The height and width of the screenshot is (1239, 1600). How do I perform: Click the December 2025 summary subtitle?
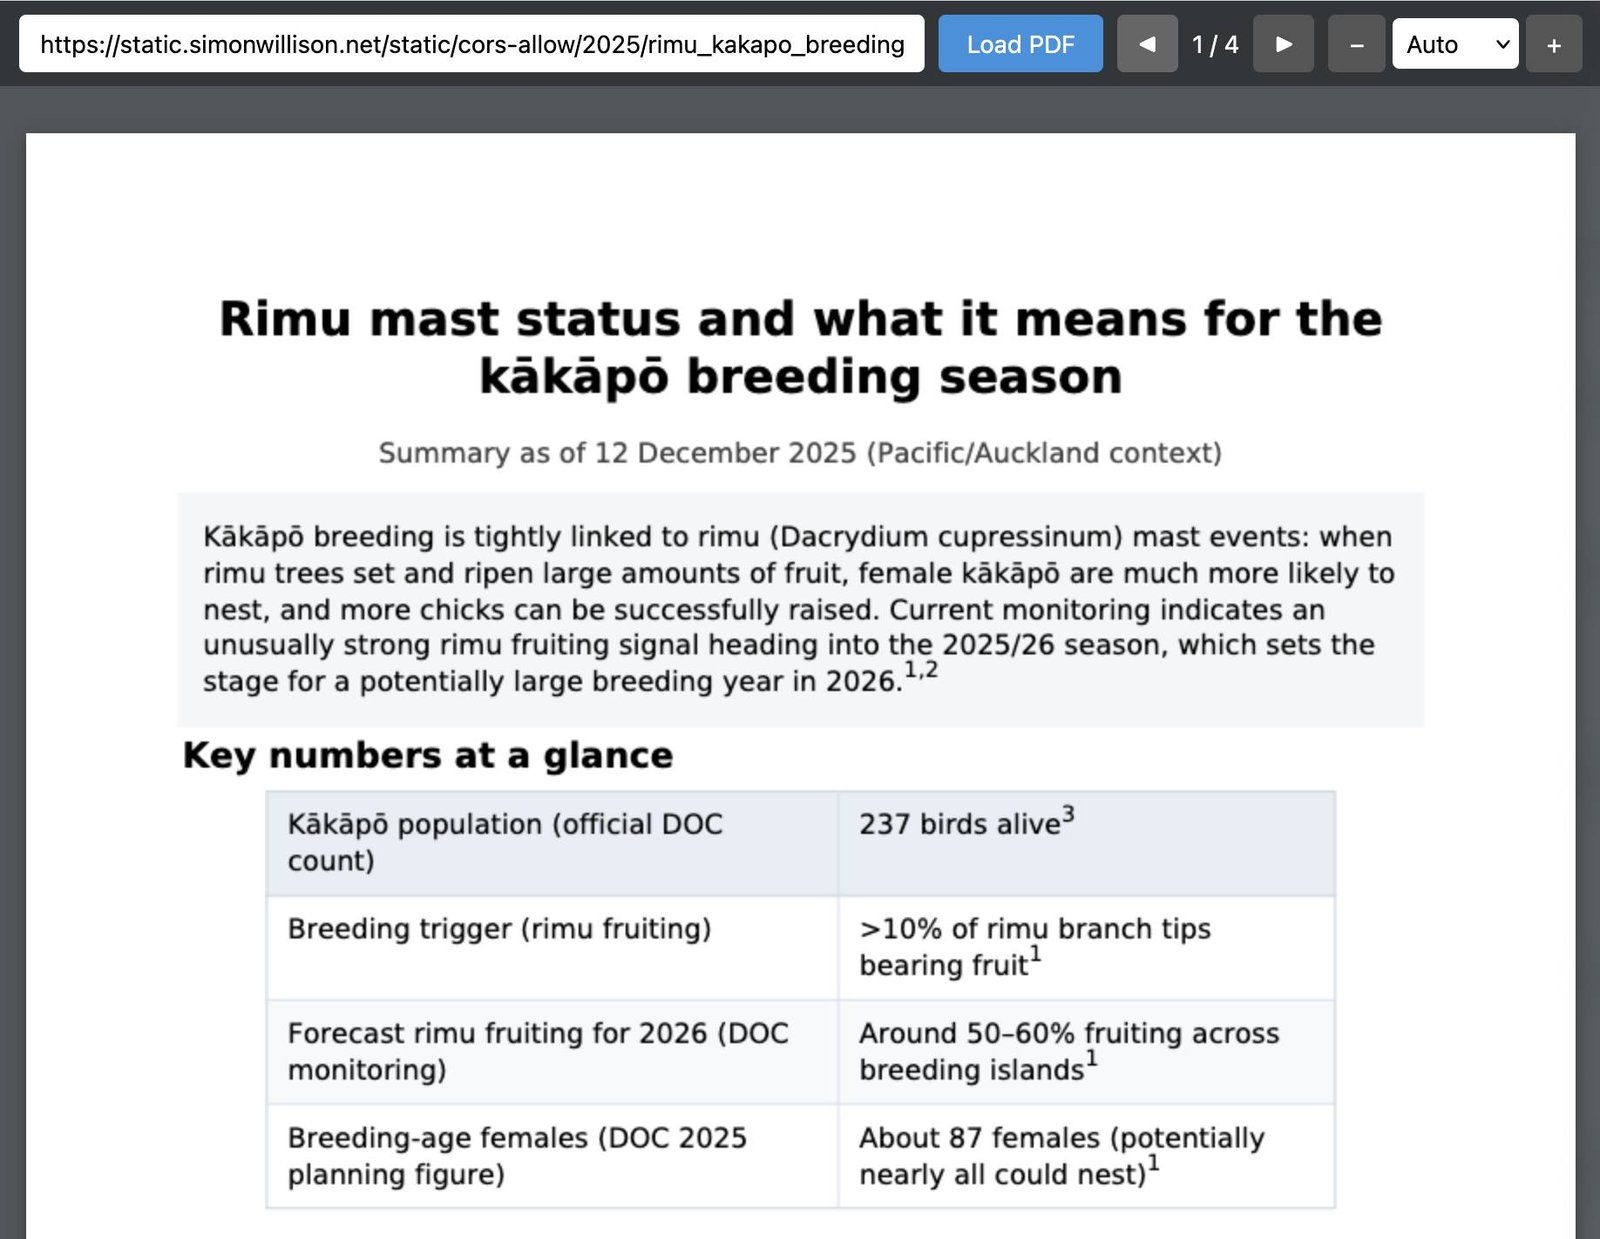tap(800, 452)
